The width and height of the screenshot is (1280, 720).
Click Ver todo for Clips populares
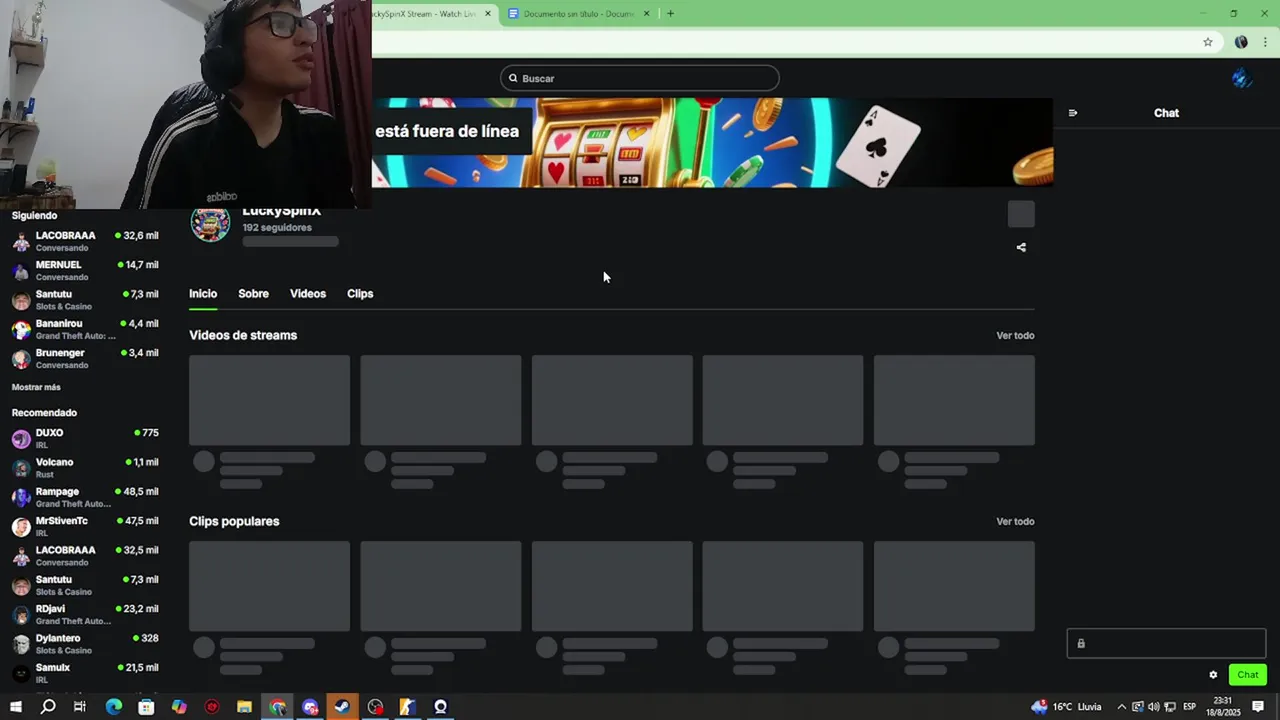(x=1015, y=522)
